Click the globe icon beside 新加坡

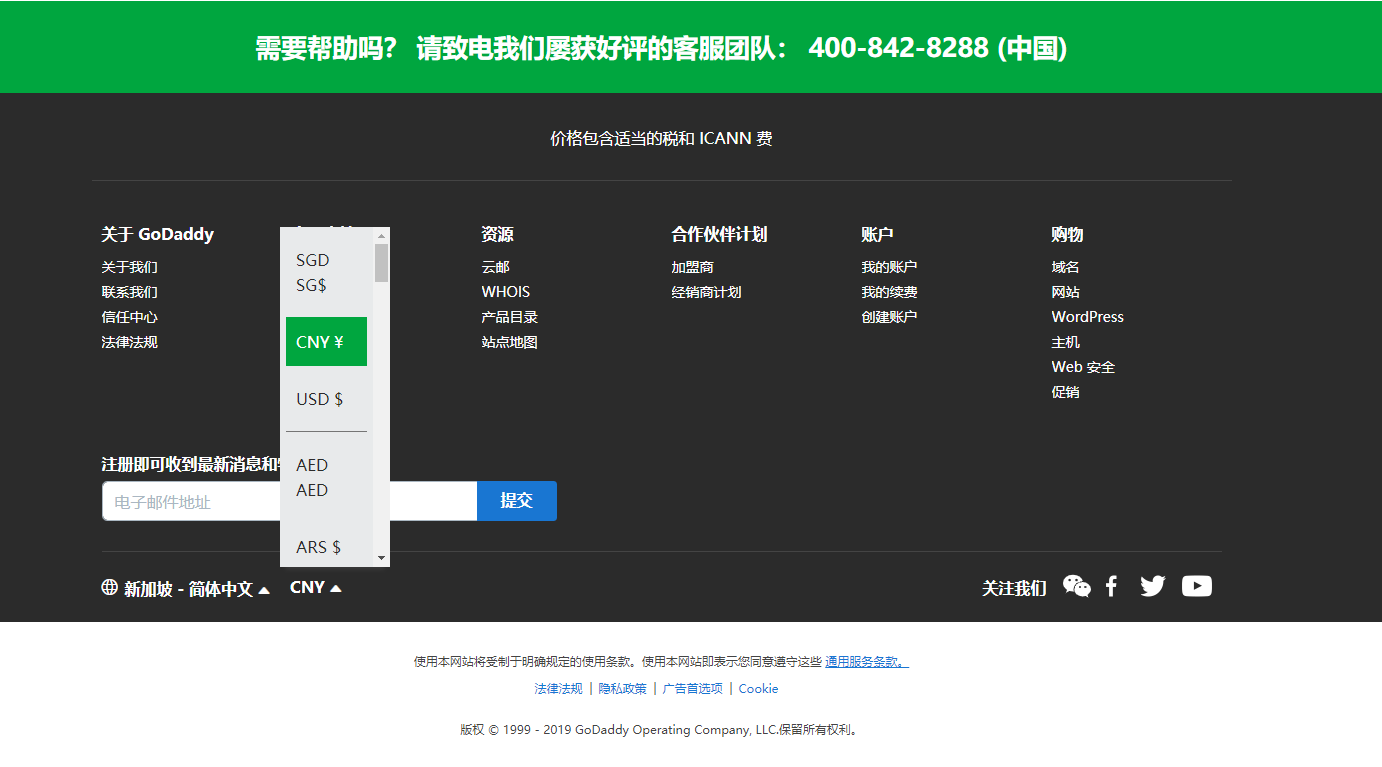110,588
